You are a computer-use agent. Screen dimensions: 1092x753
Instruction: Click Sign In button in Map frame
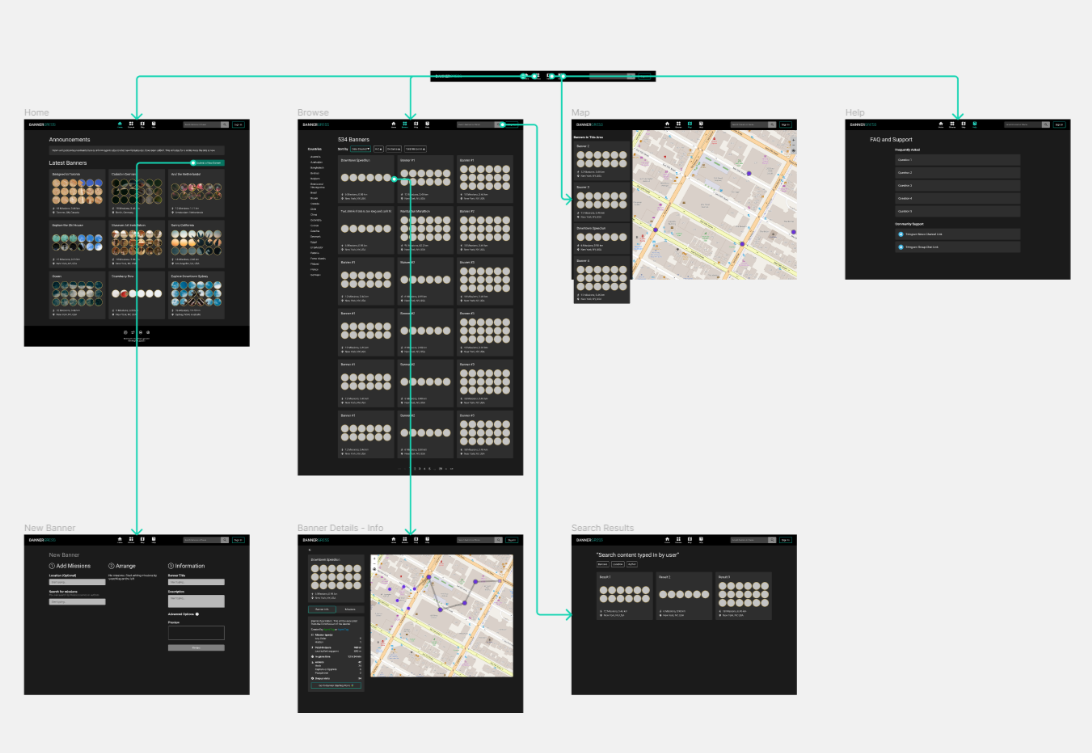786,125
